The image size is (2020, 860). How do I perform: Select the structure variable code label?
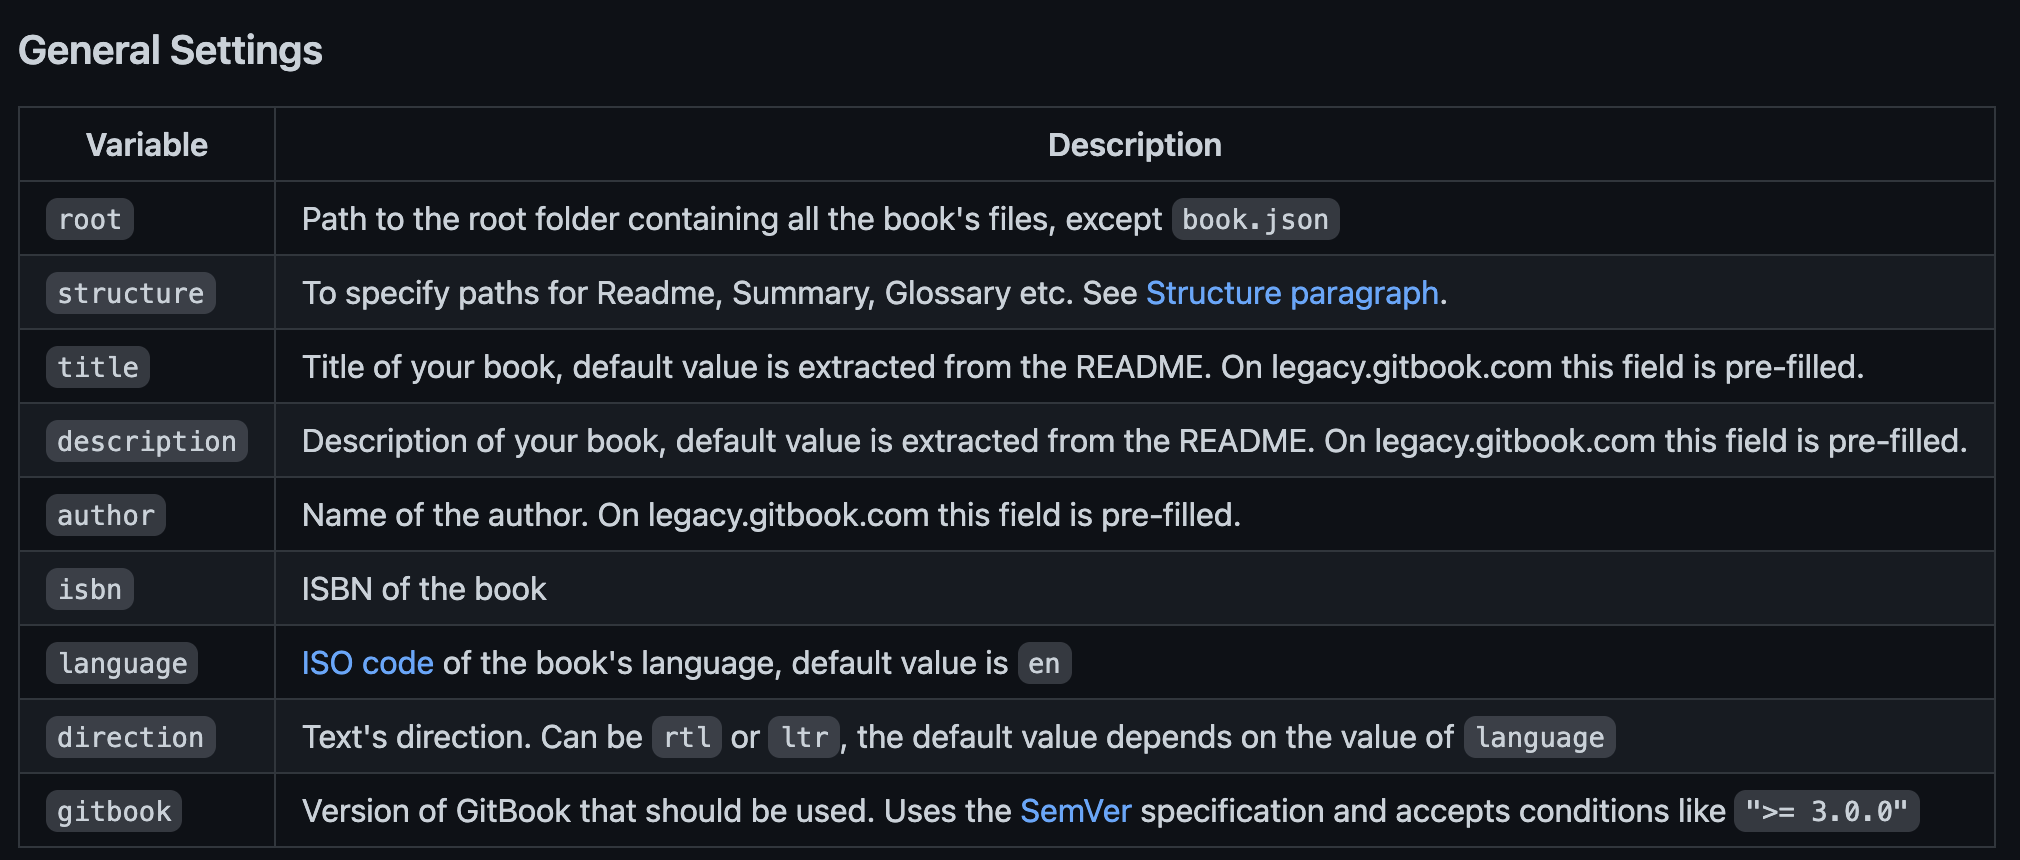(x=130, y=294)
